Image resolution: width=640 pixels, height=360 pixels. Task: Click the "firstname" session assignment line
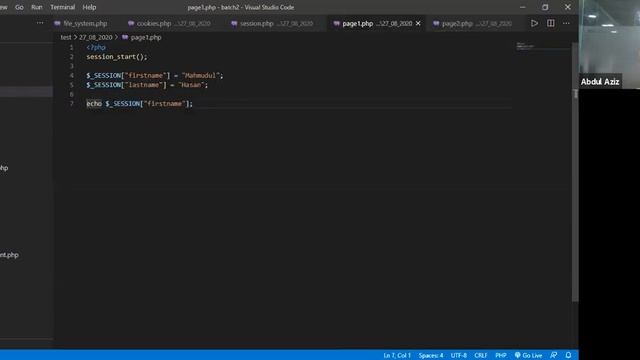(x=155, y=76)
